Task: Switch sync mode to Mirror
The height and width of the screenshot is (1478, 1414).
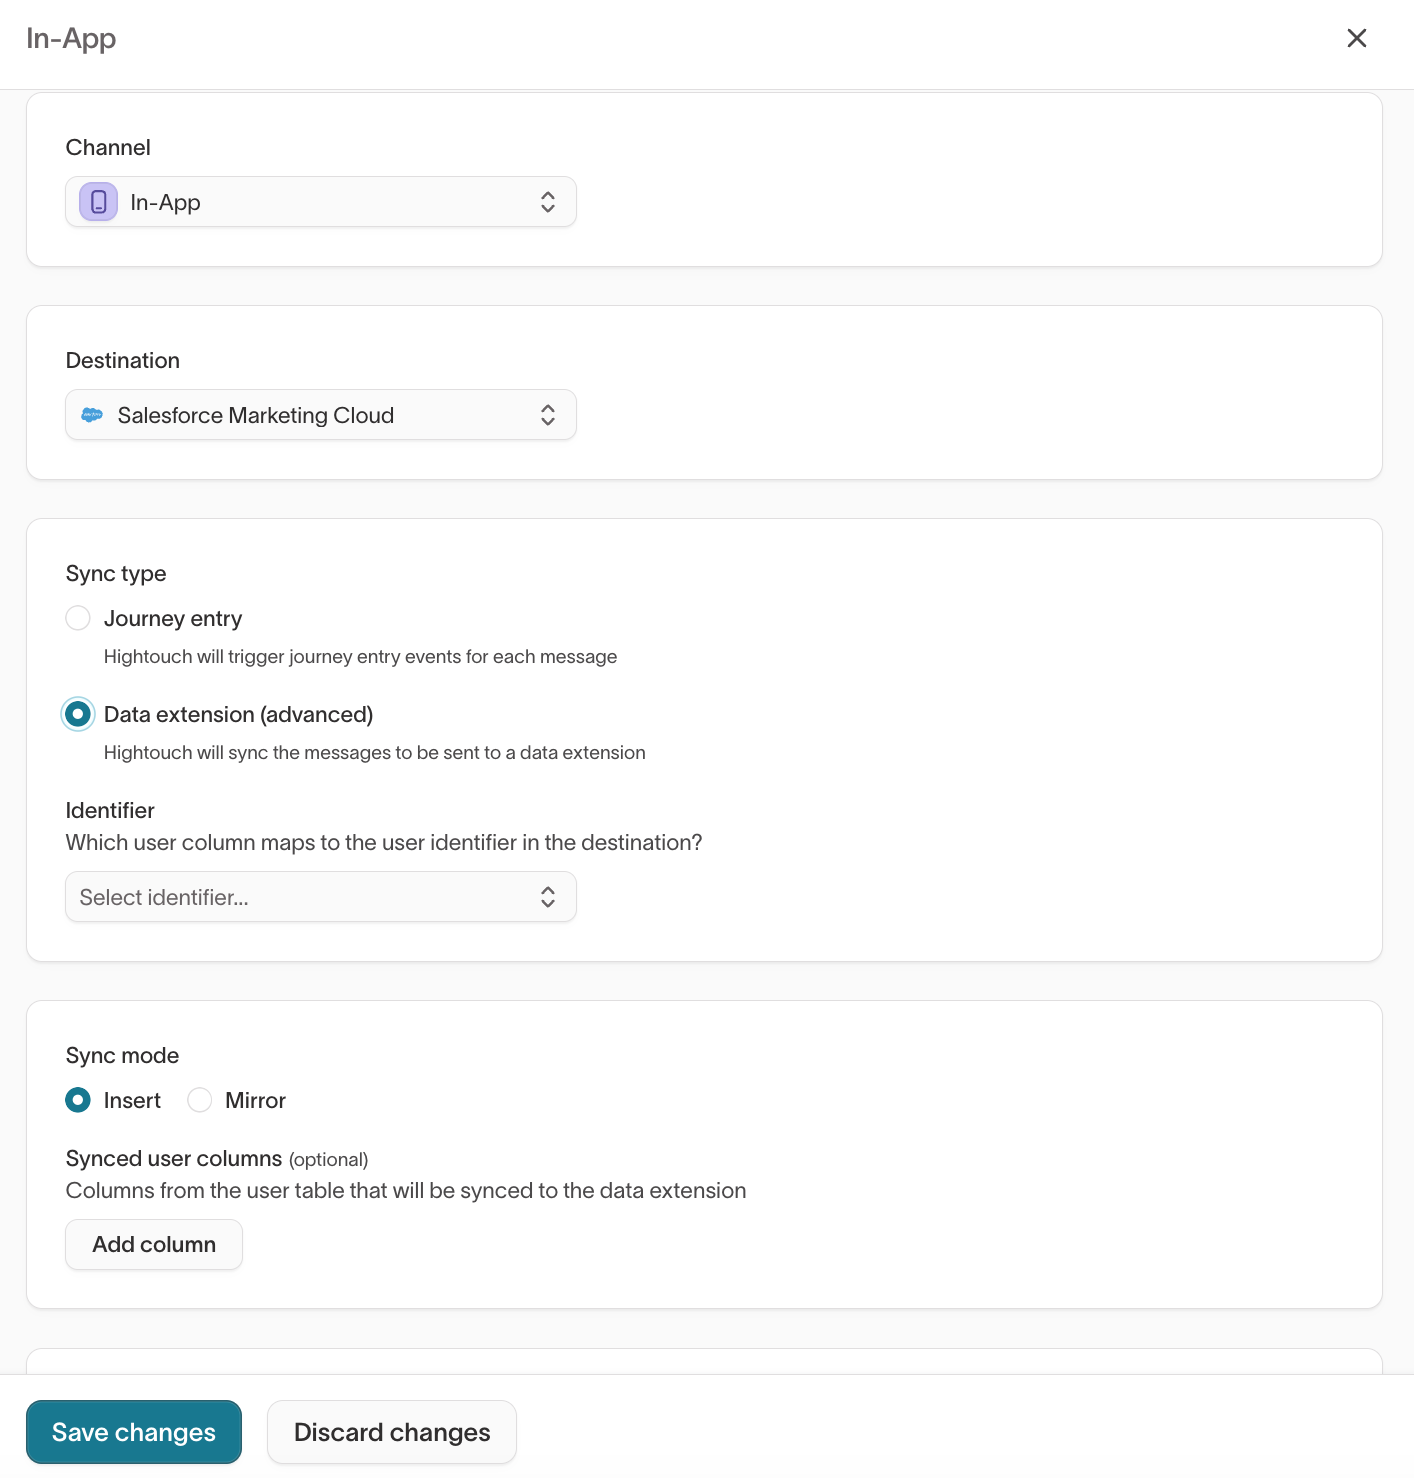Action: click(199, 1100)
